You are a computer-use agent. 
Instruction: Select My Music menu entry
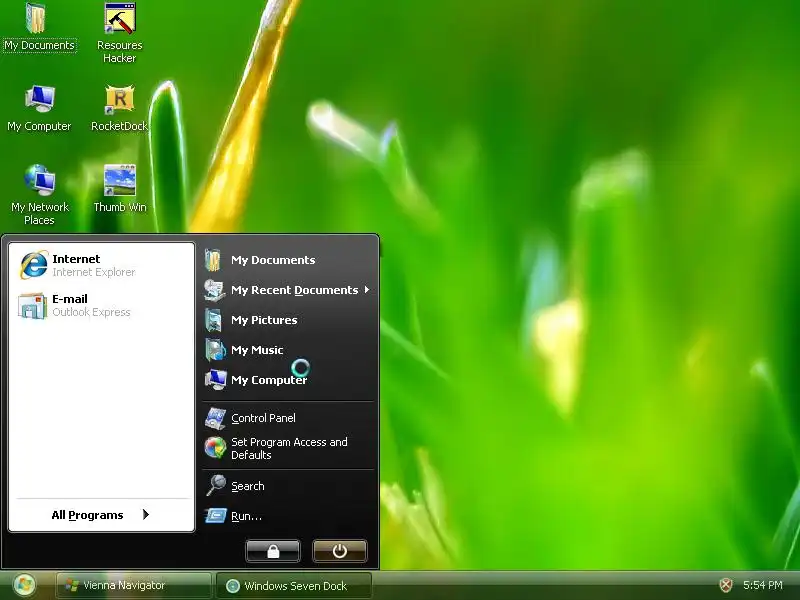pyautogui.click(x=288, y=350)
